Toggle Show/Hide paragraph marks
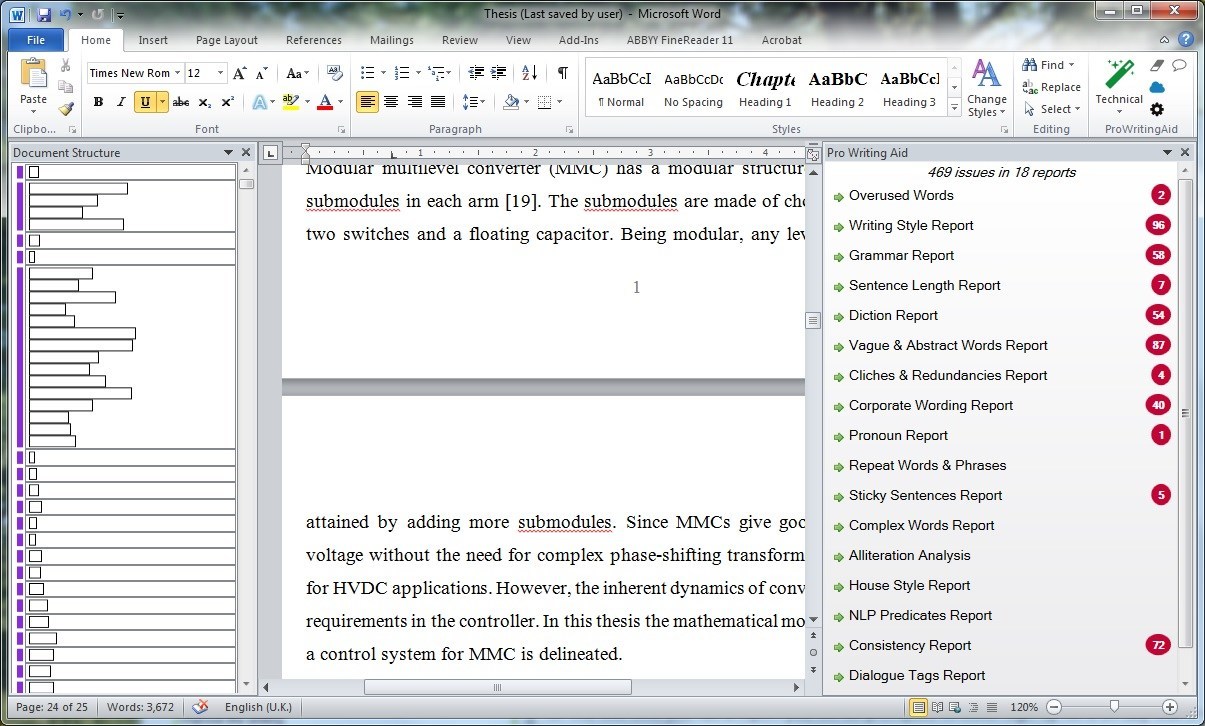The height and width of the screenshot is (726, 1205). 564,72
